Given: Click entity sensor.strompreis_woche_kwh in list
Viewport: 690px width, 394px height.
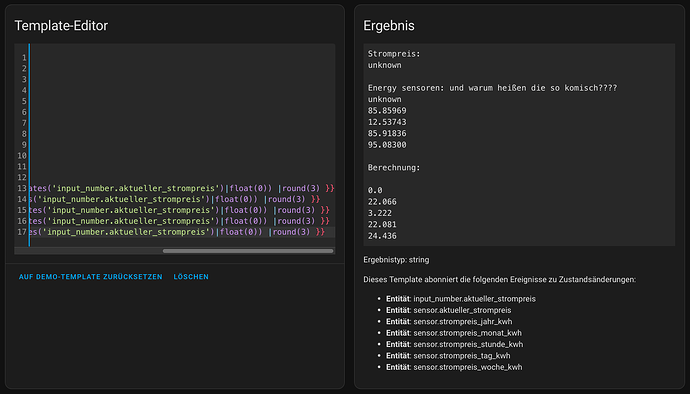Looking at the screenshot, I should pos(468,367).
